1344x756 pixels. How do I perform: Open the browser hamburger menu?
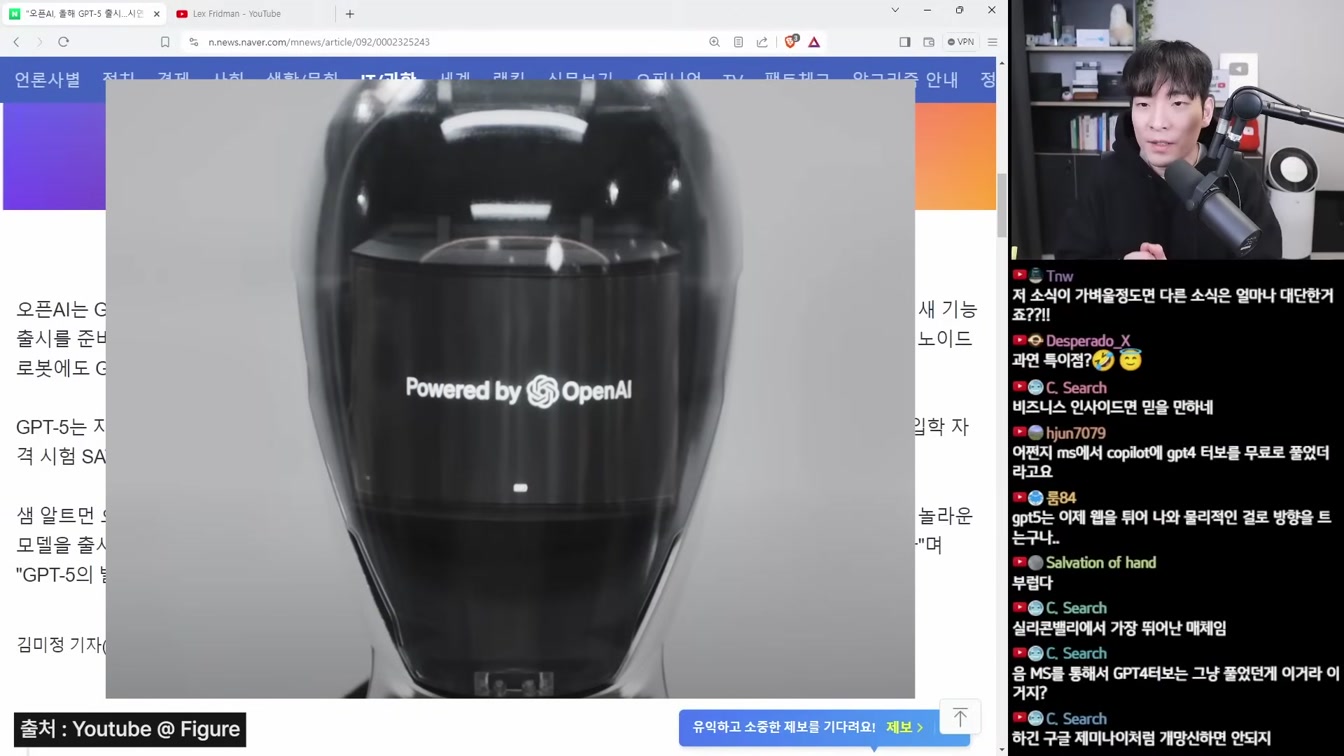click(992, 42)
